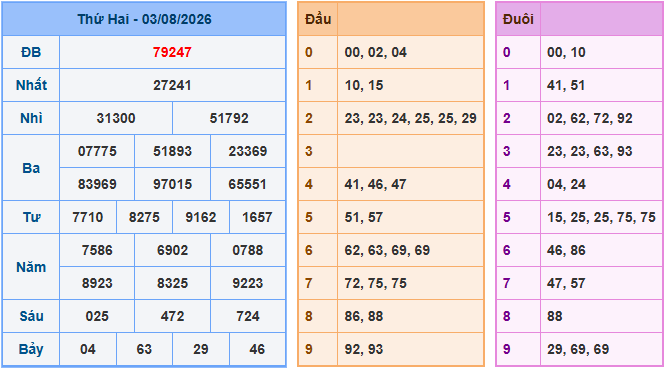Viewport: 666px width, 370px height.
Task: Click Đuôi values 15, 25, 25, 75, 75
Action: point(601,217)
